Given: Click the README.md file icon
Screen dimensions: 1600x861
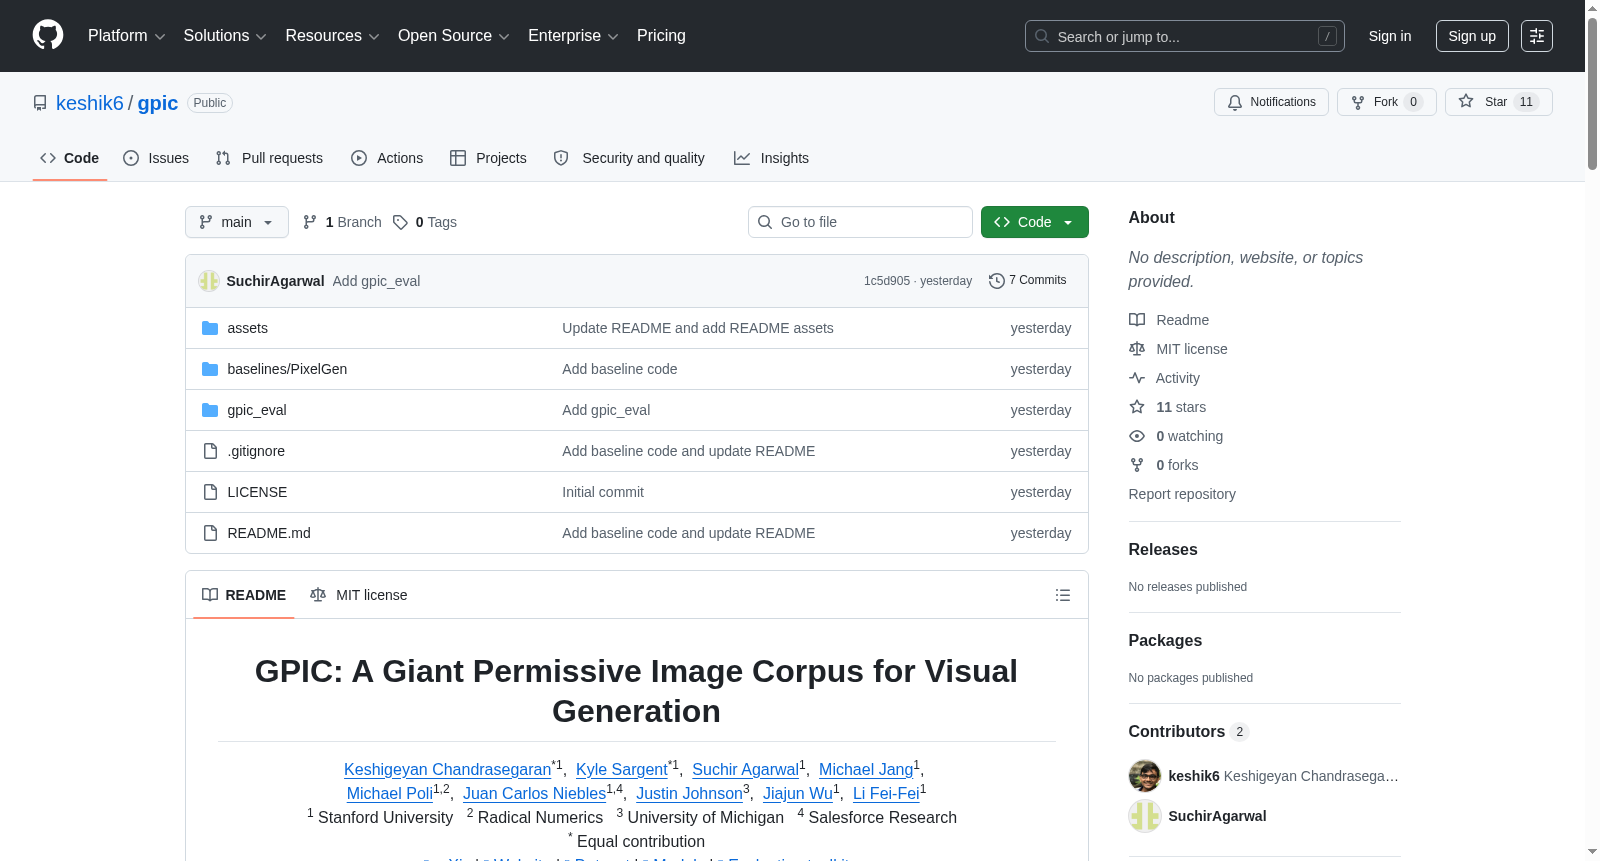Looking at the screenshot, I should [x=210, y=533].
